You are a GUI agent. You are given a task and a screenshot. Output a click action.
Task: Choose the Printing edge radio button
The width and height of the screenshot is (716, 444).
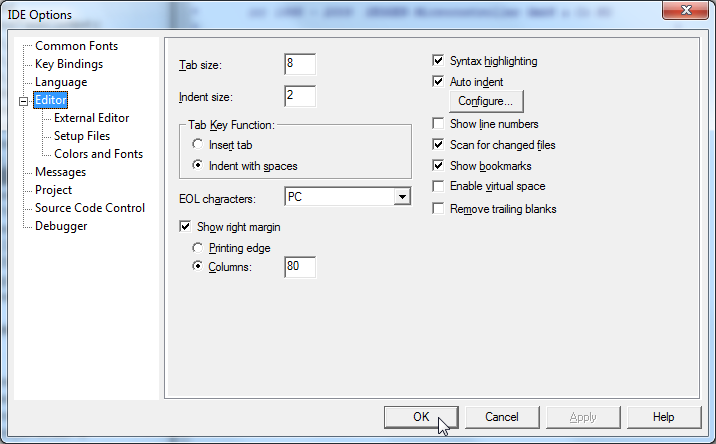[x=199, y=247]
